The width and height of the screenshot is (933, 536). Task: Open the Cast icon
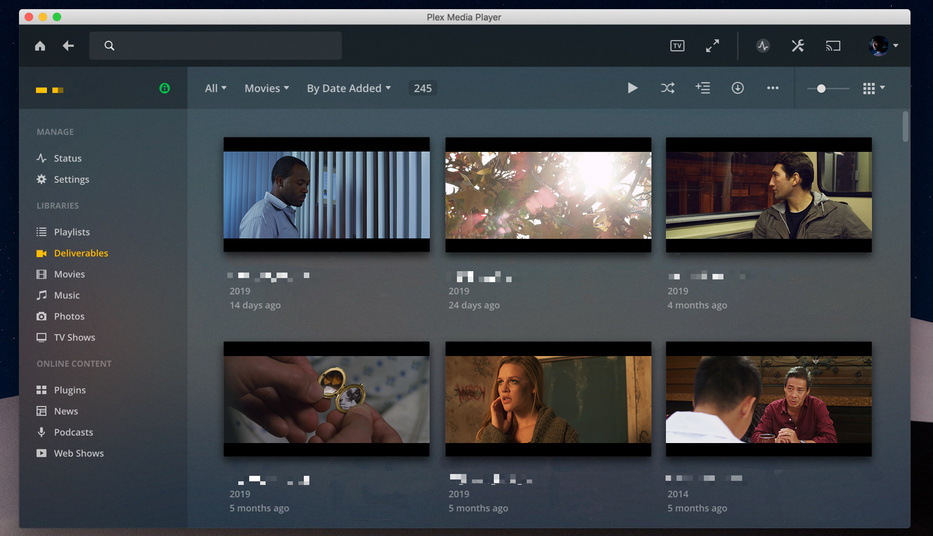pyautogui.click(x=833, y=46)
